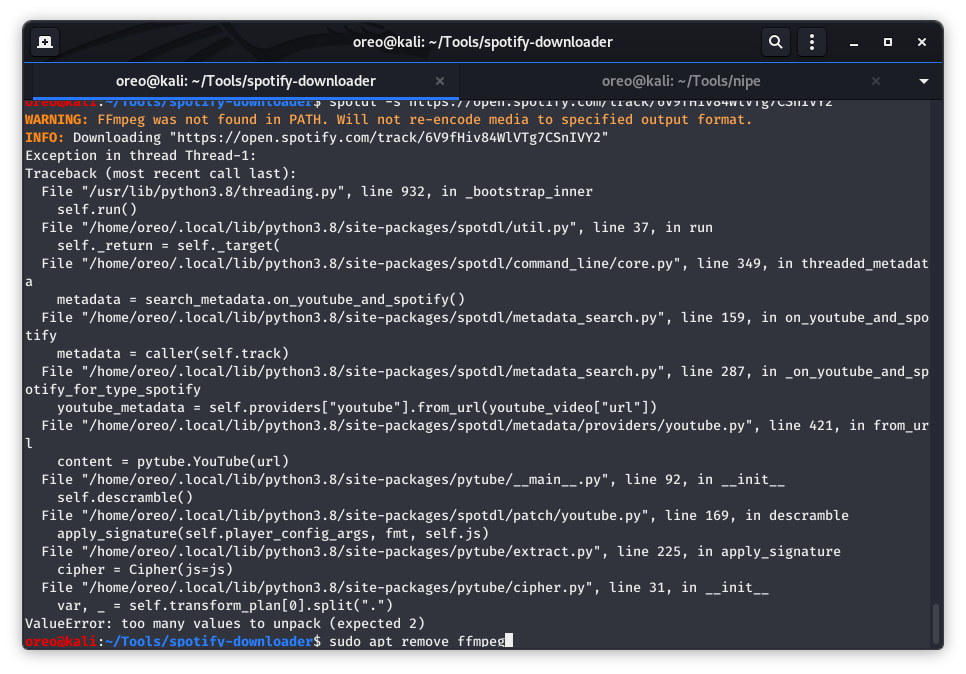The image size is (966, 674).
Task: Click the pytube/extract.py path line
Action: (x=441, y=551)
